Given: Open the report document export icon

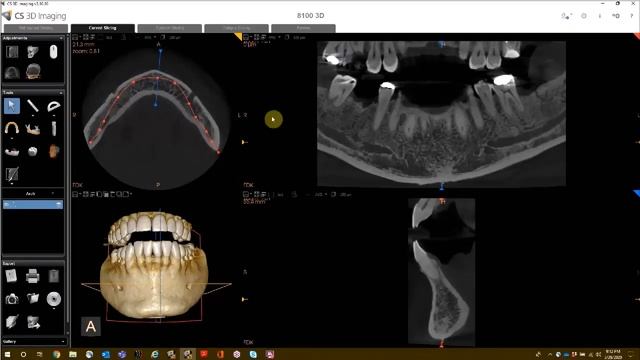Looking at the screenshot, I should 11,276.
